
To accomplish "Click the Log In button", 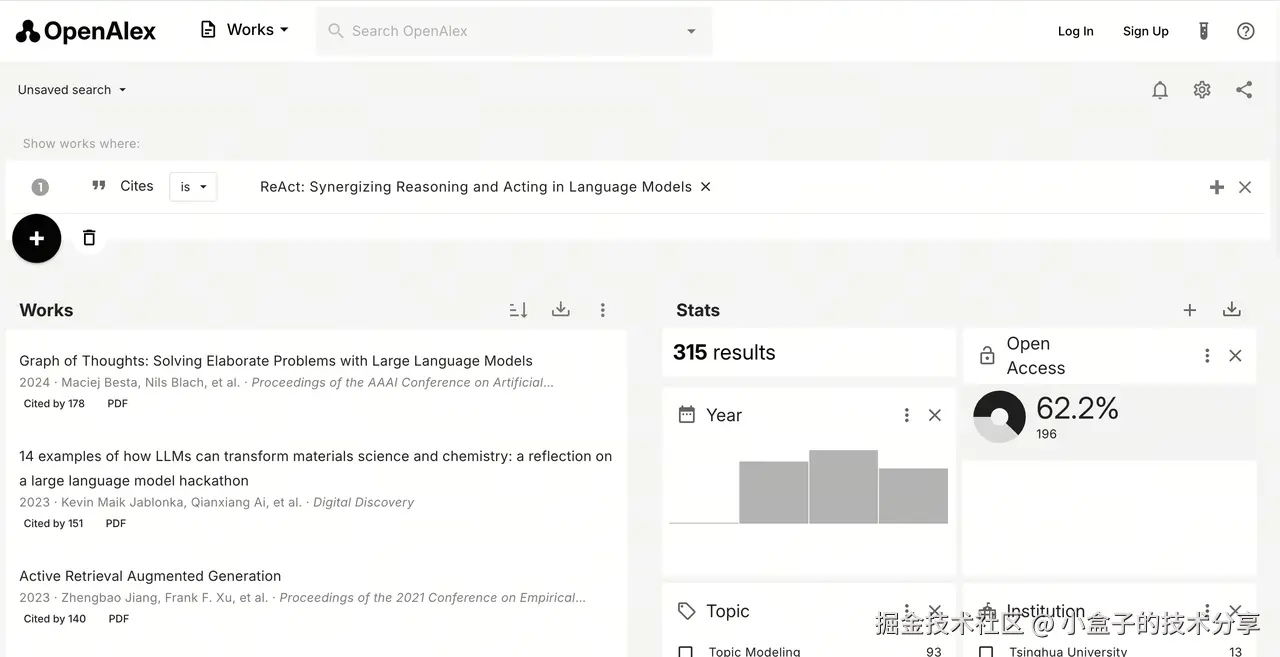I will pyautogui.click(x=1075, y=31).
